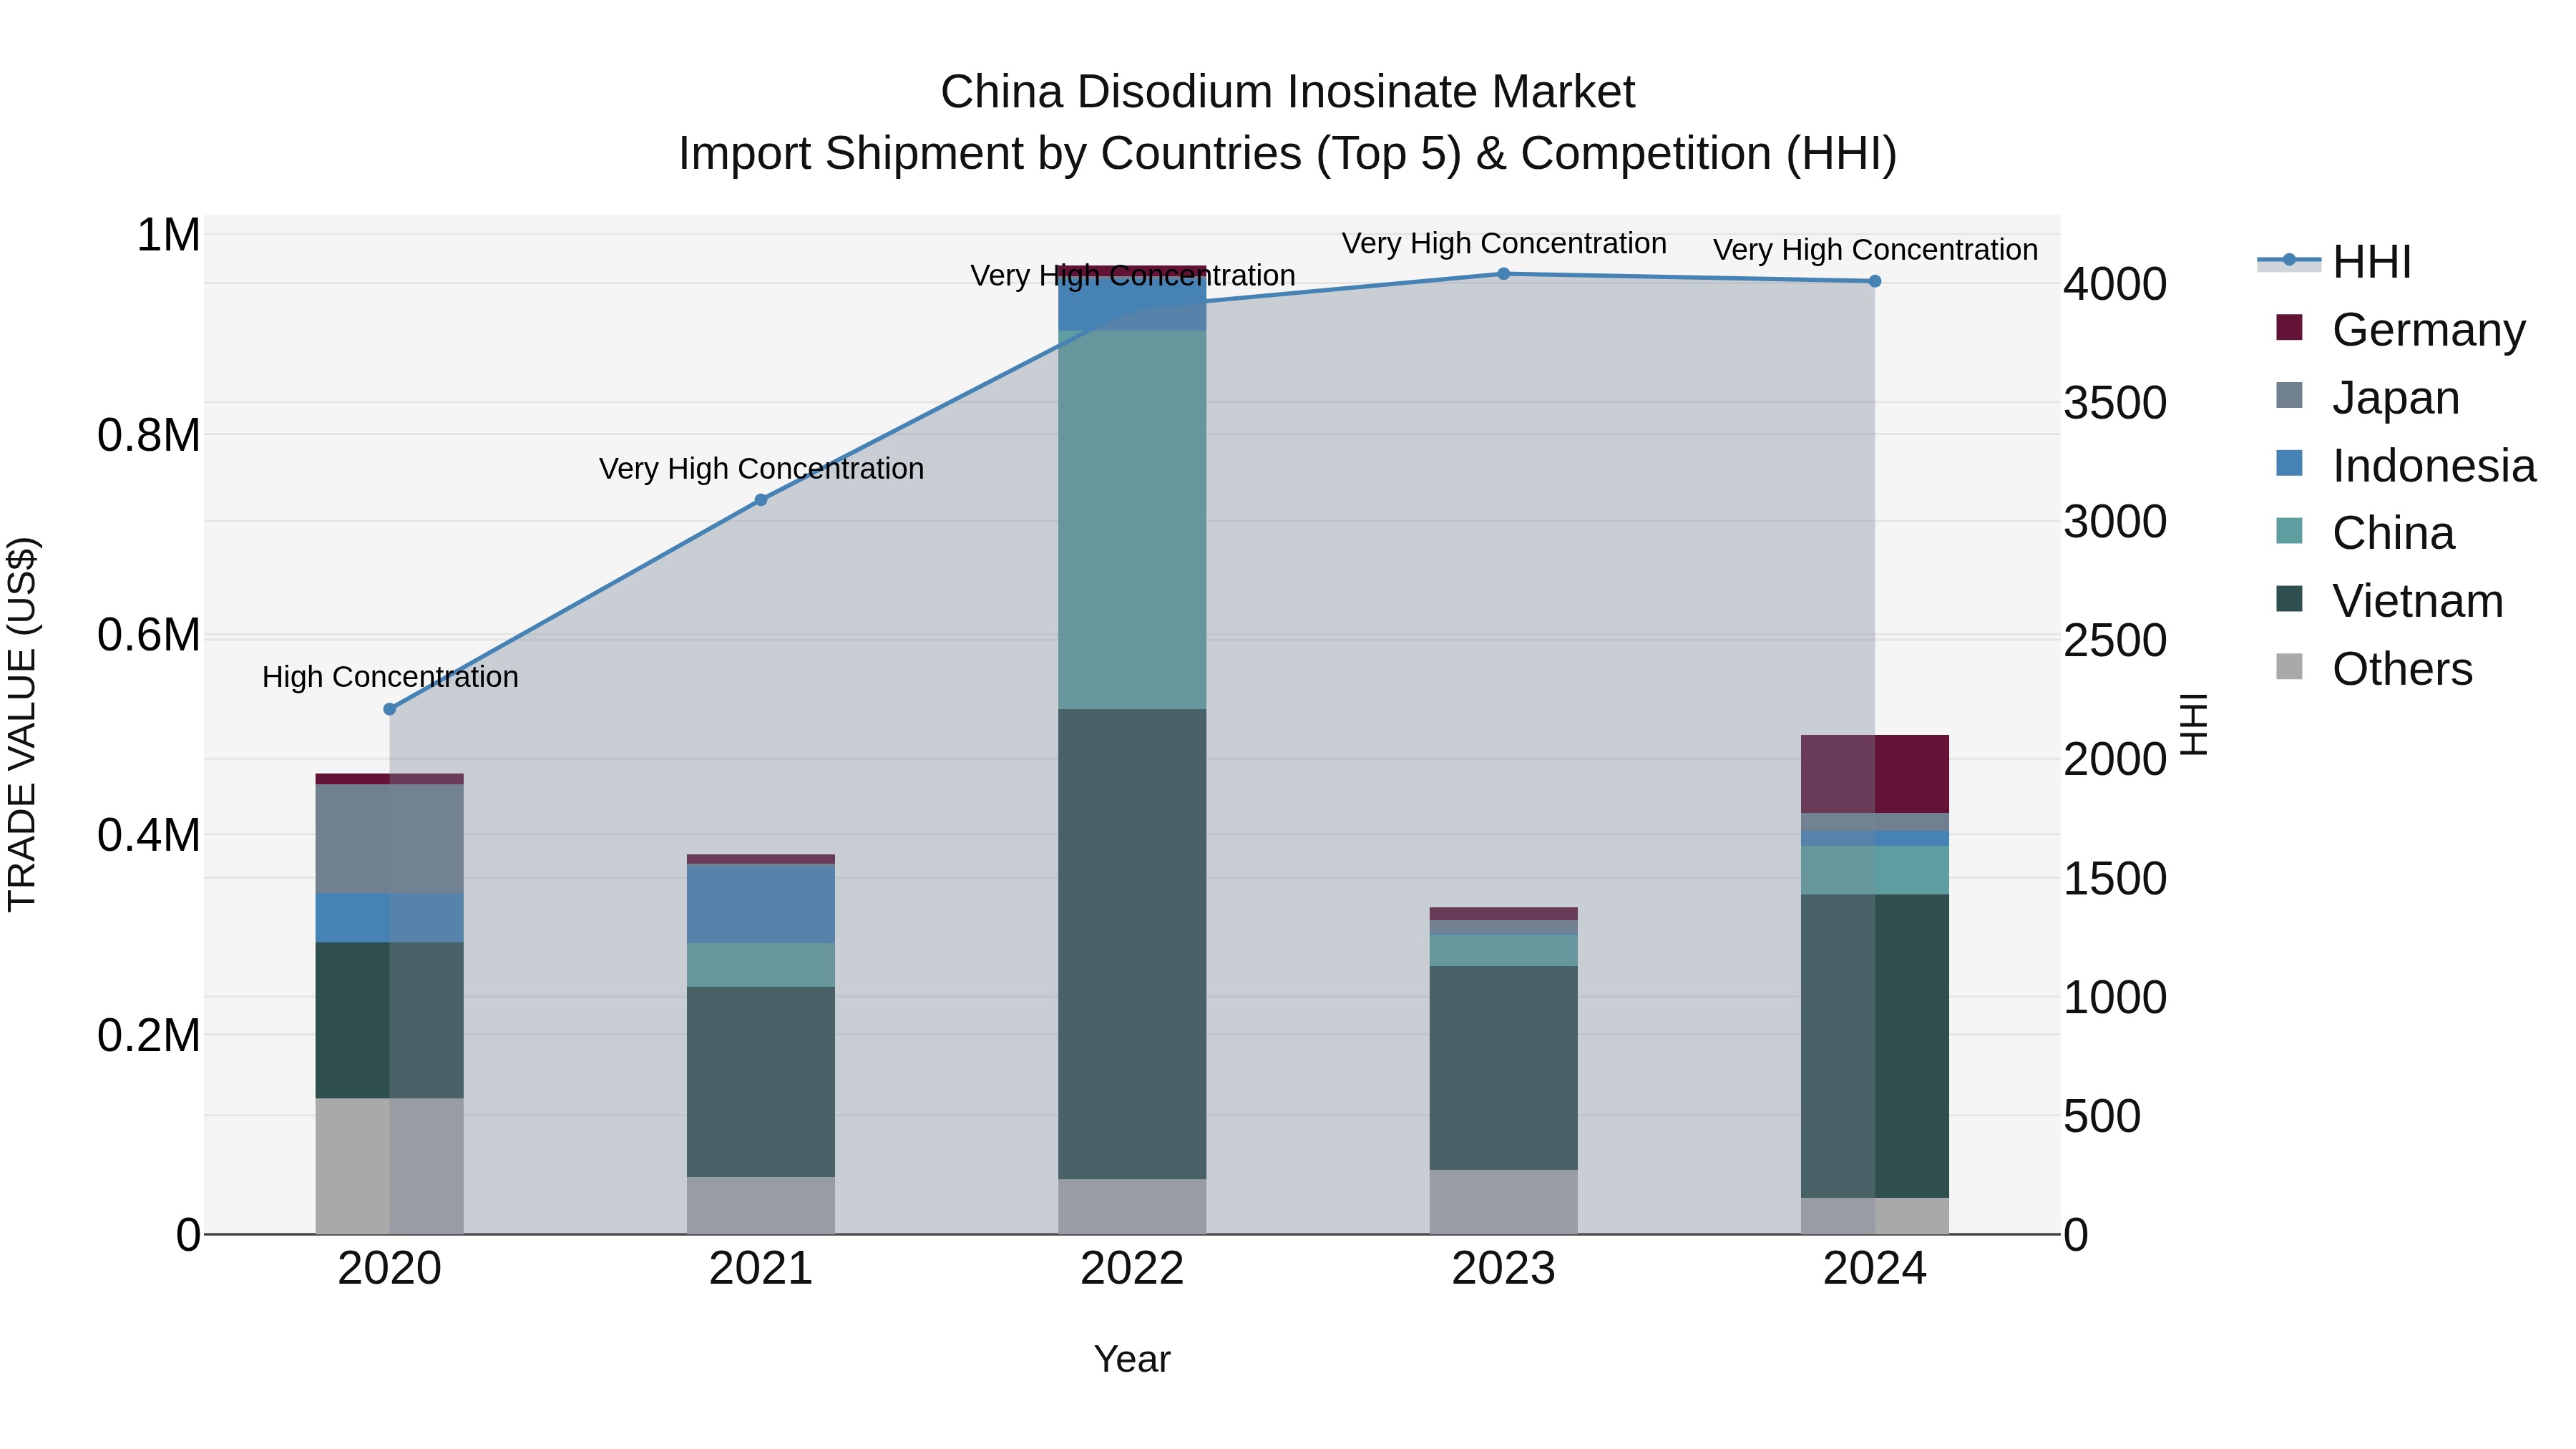This screenshot has width=2576, height=1449.
Task: Click the Japan segment of the 2020 bar
Action: point(390,839)
